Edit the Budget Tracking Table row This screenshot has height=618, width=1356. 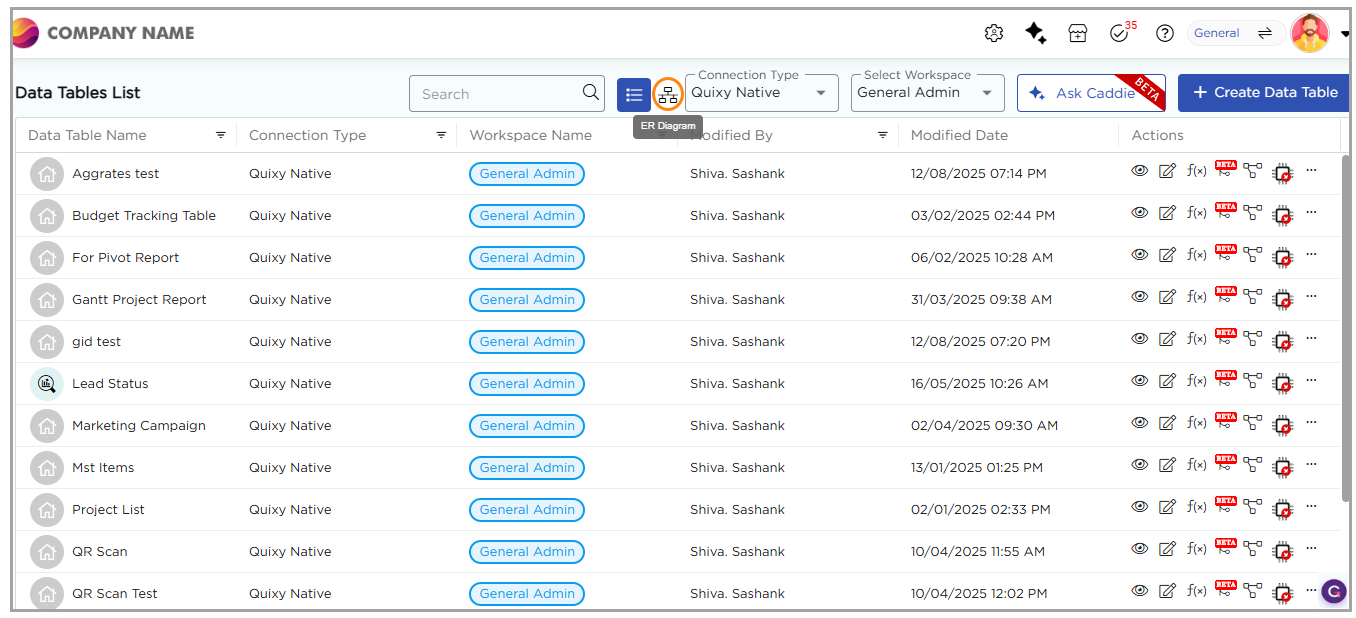(1167, 213)
